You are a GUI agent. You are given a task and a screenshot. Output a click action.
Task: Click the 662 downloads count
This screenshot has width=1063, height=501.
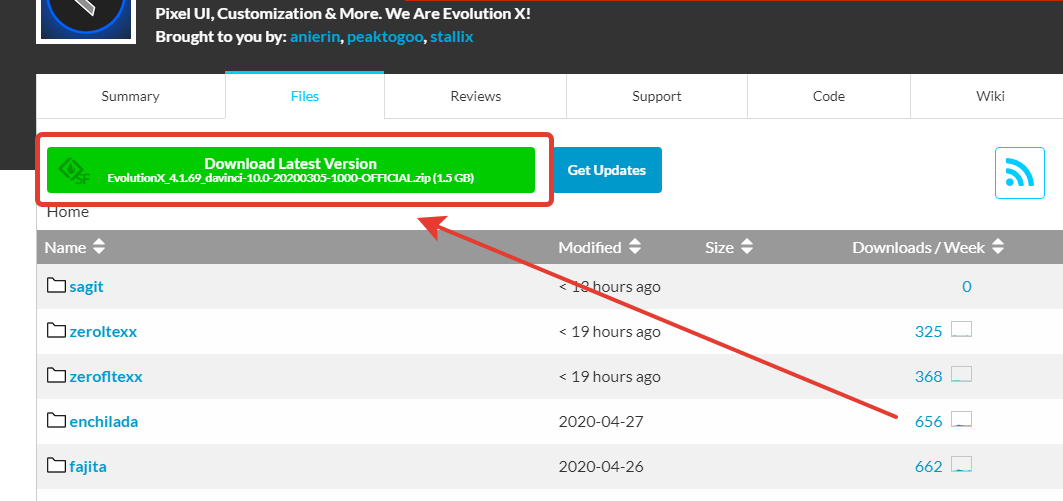click(928, 466)
